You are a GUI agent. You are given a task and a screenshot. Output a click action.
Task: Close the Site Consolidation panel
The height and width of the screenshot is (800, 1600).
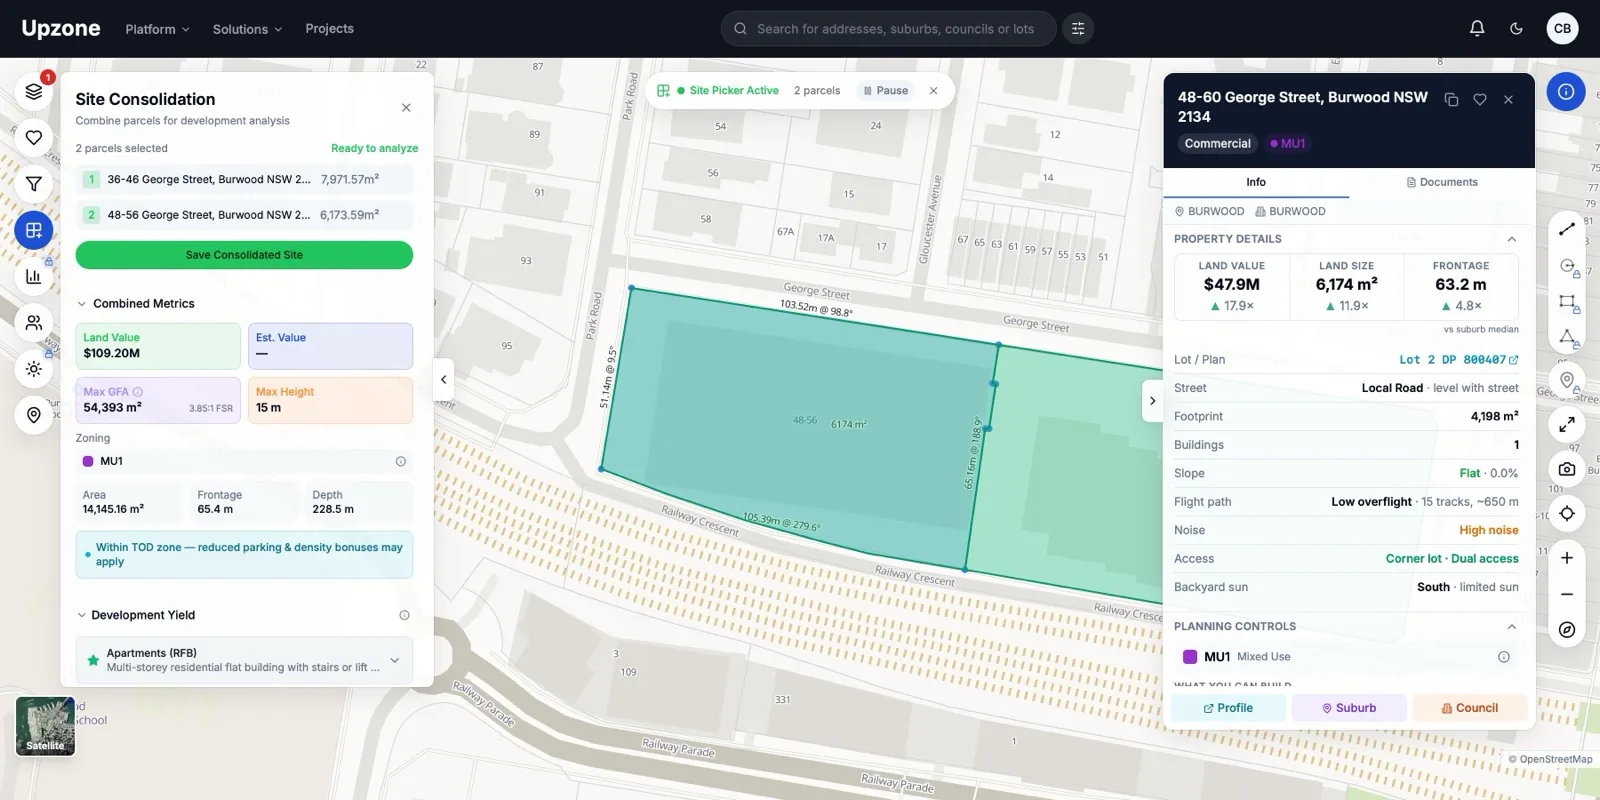[406, 108]
